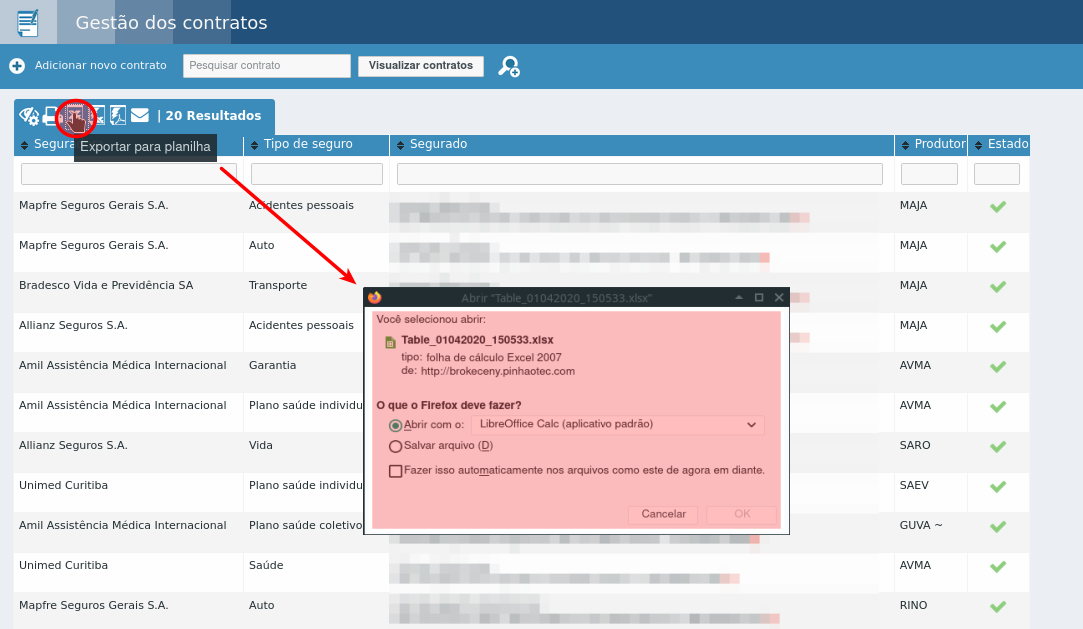Open the LibreOffice Calc application dropdown
Viewport: 1083px width, 629px height.
coord(618,425)
